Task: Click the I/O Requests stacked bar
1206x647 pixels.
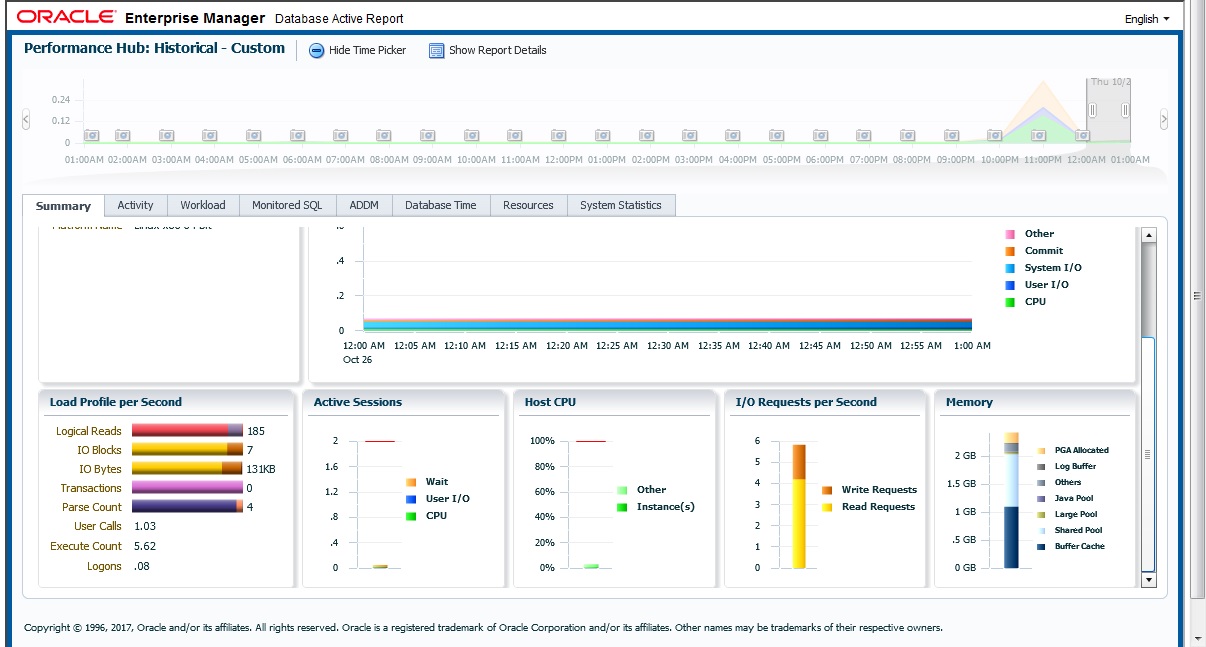Action: 799,506
